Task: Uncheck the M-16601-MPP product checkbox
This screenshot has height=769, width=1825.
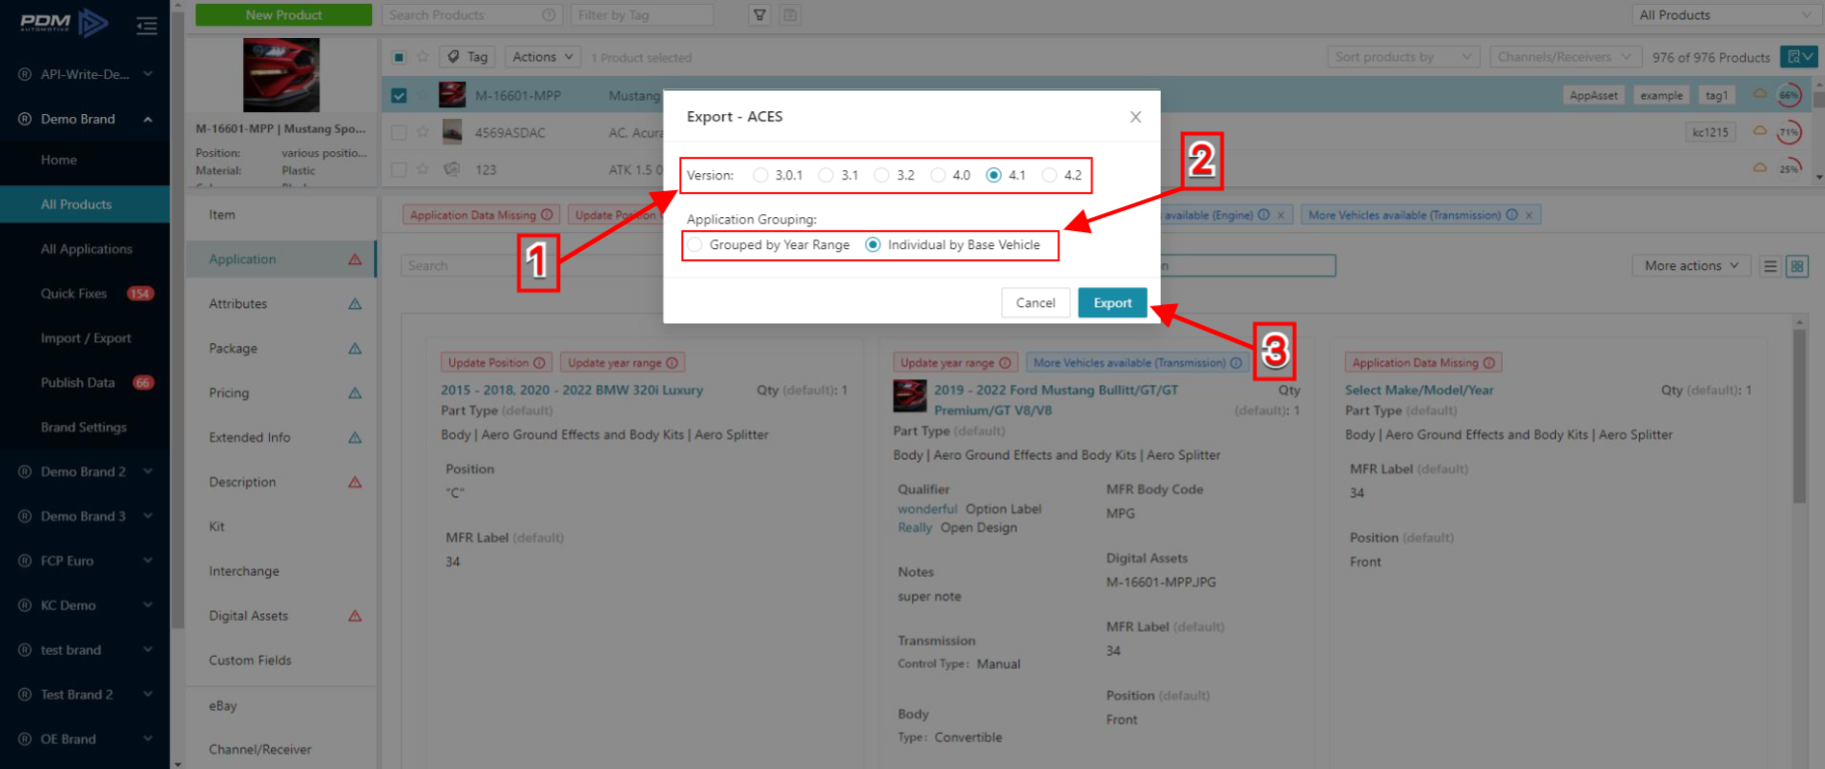Action: (399, 96)
